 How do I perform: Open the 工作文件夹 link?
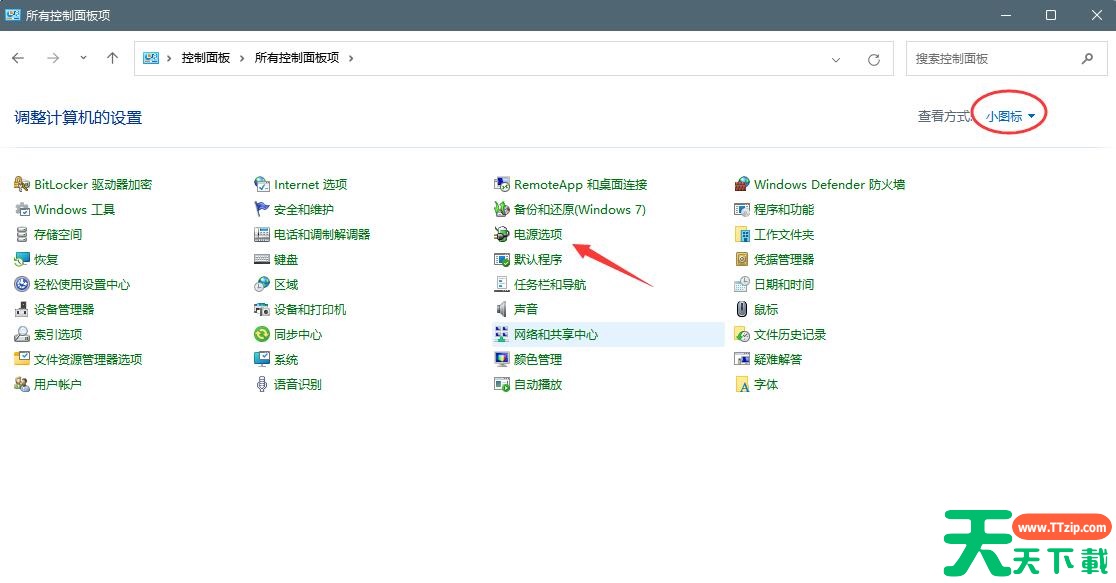tap(784, 234)
